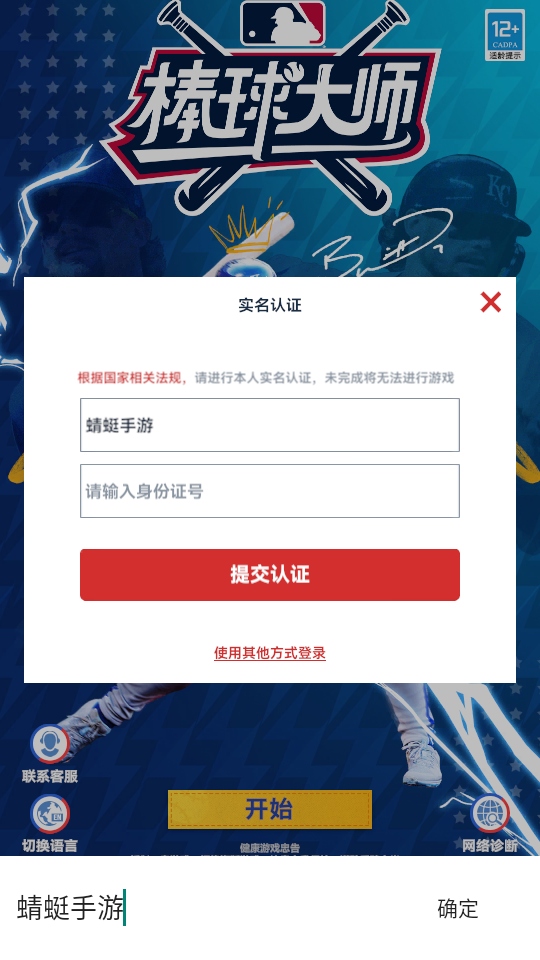Image resolution: width=540 pixels, height=960 pixels.
Task: Open 网络诊断 network diagnosis icon
Action: tap(490, 814)
